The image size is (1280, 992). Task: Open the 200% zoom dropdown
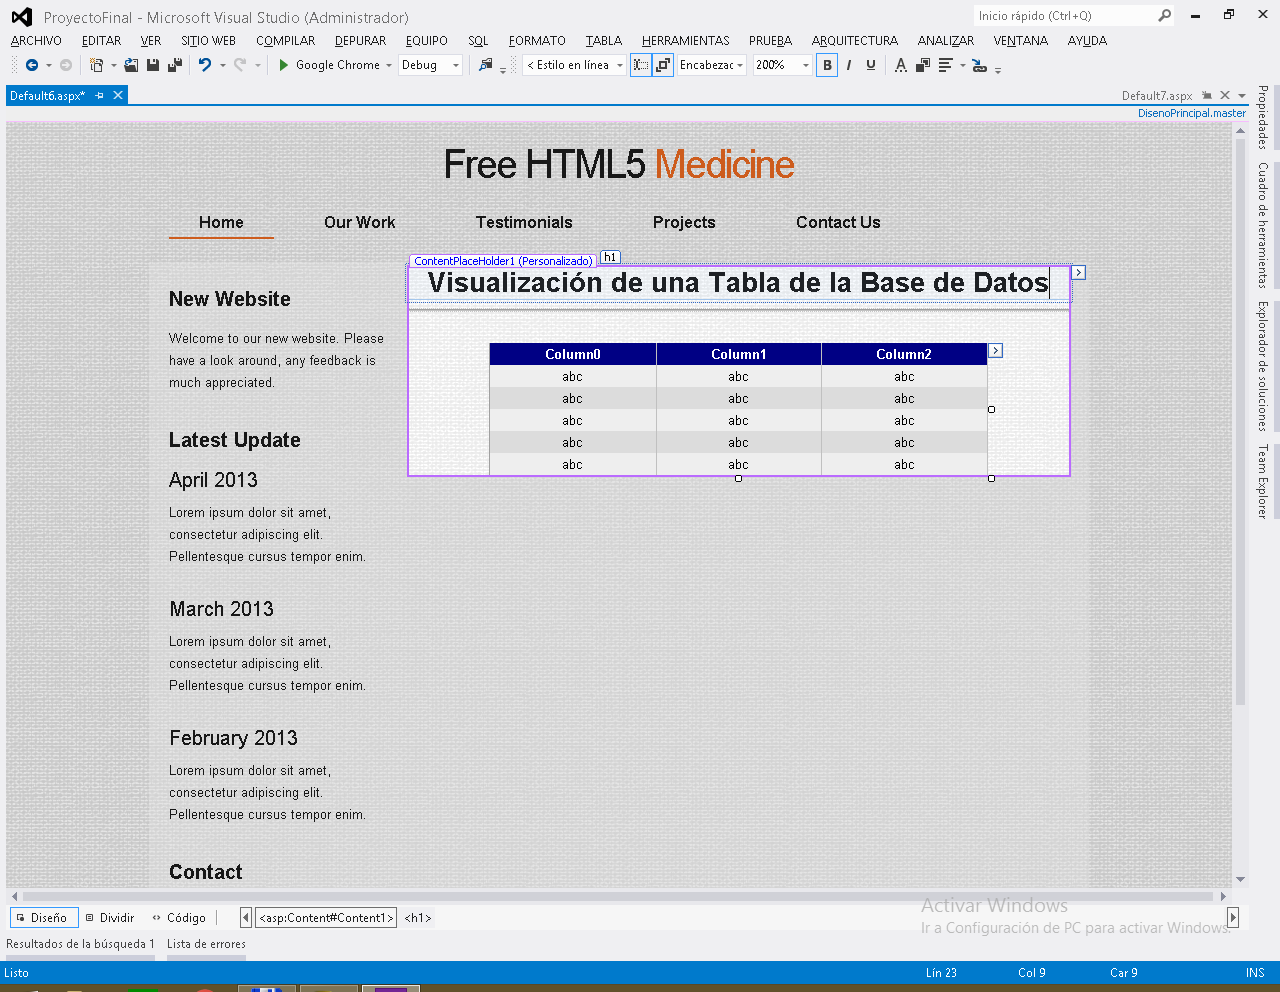click(x=804, y=64)
